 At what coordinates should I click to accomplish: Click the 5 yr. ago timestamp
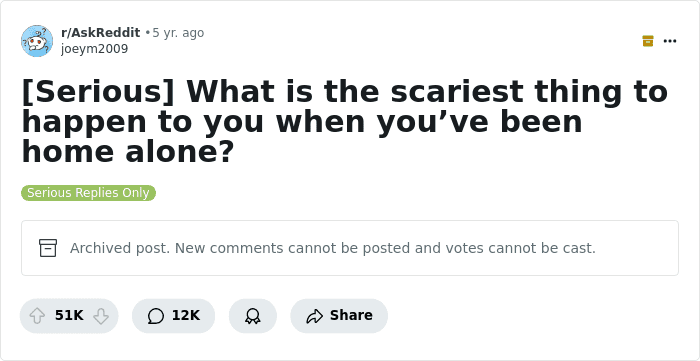179,33
